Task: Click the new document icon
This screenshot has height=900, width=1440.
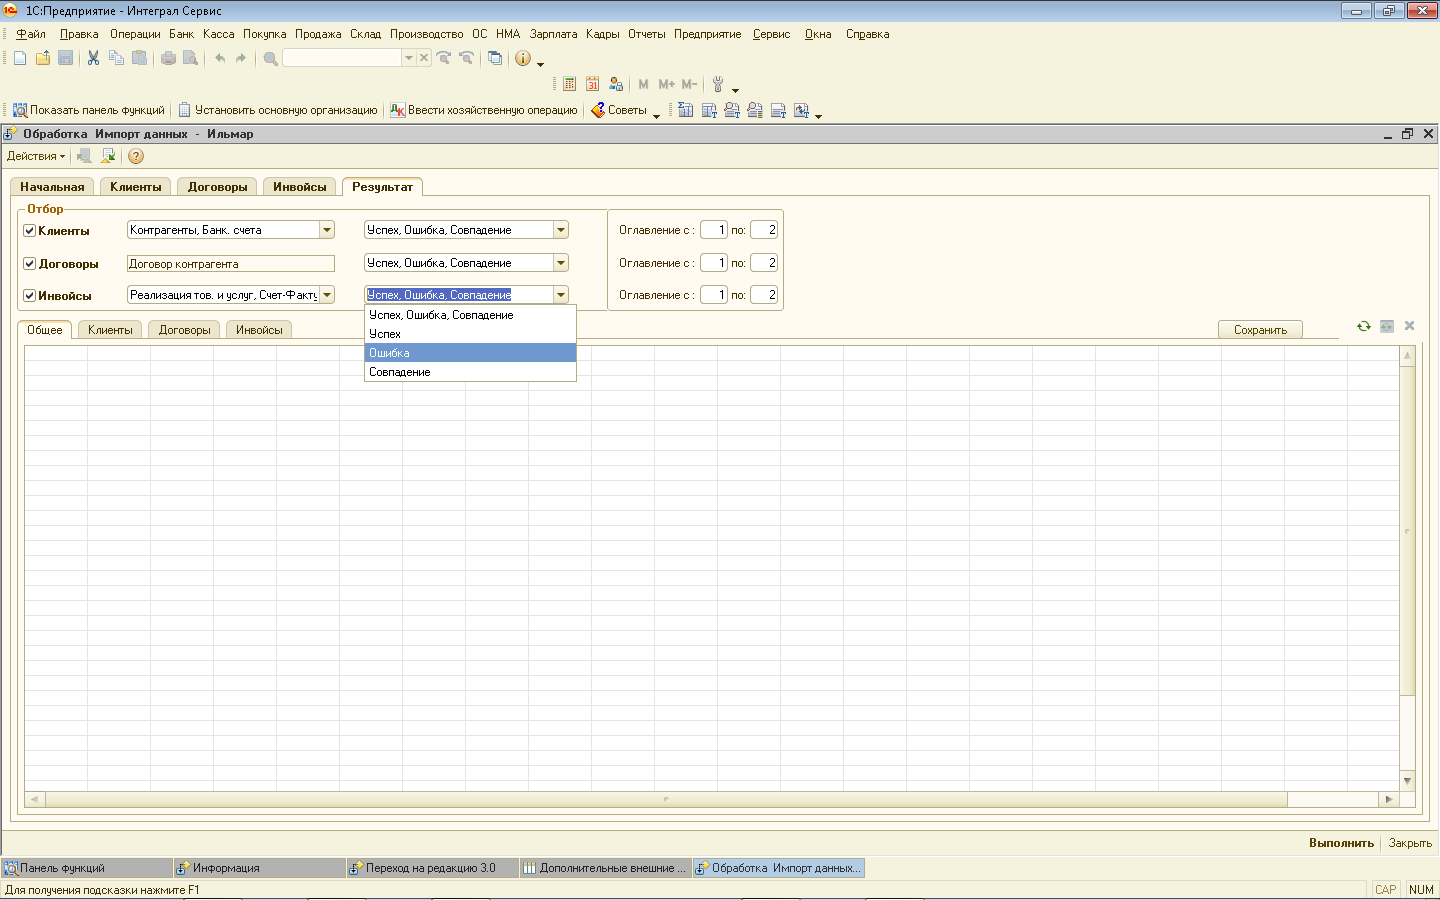Action: tap(20, 58)
